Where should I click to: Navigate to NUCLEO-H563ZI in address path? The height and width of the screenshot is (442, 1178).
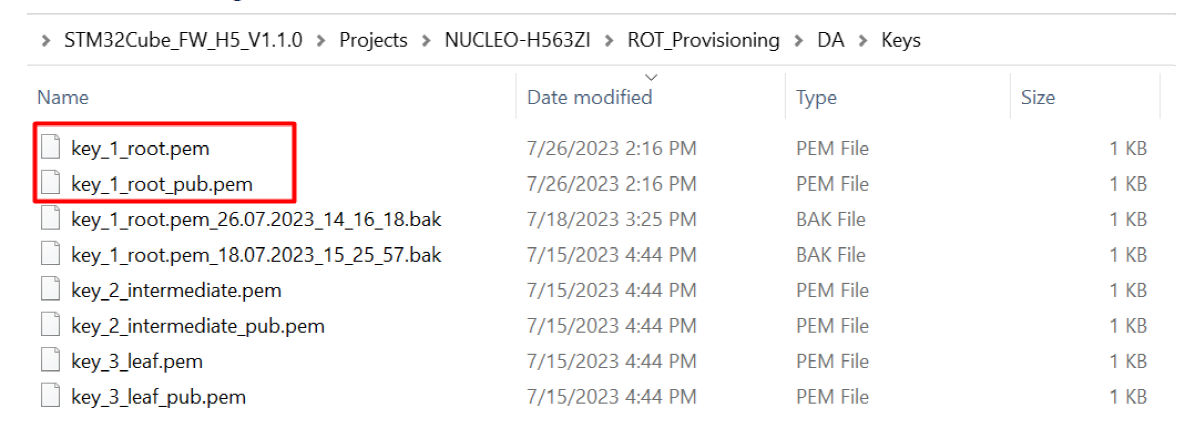(x=518, y=40)
